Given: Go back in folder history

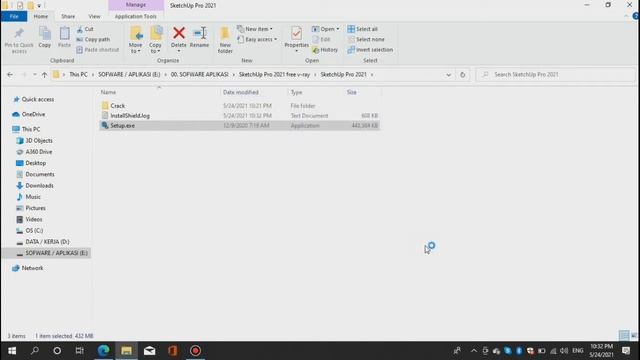Looking at the screenshot, I should coord(10,75).
